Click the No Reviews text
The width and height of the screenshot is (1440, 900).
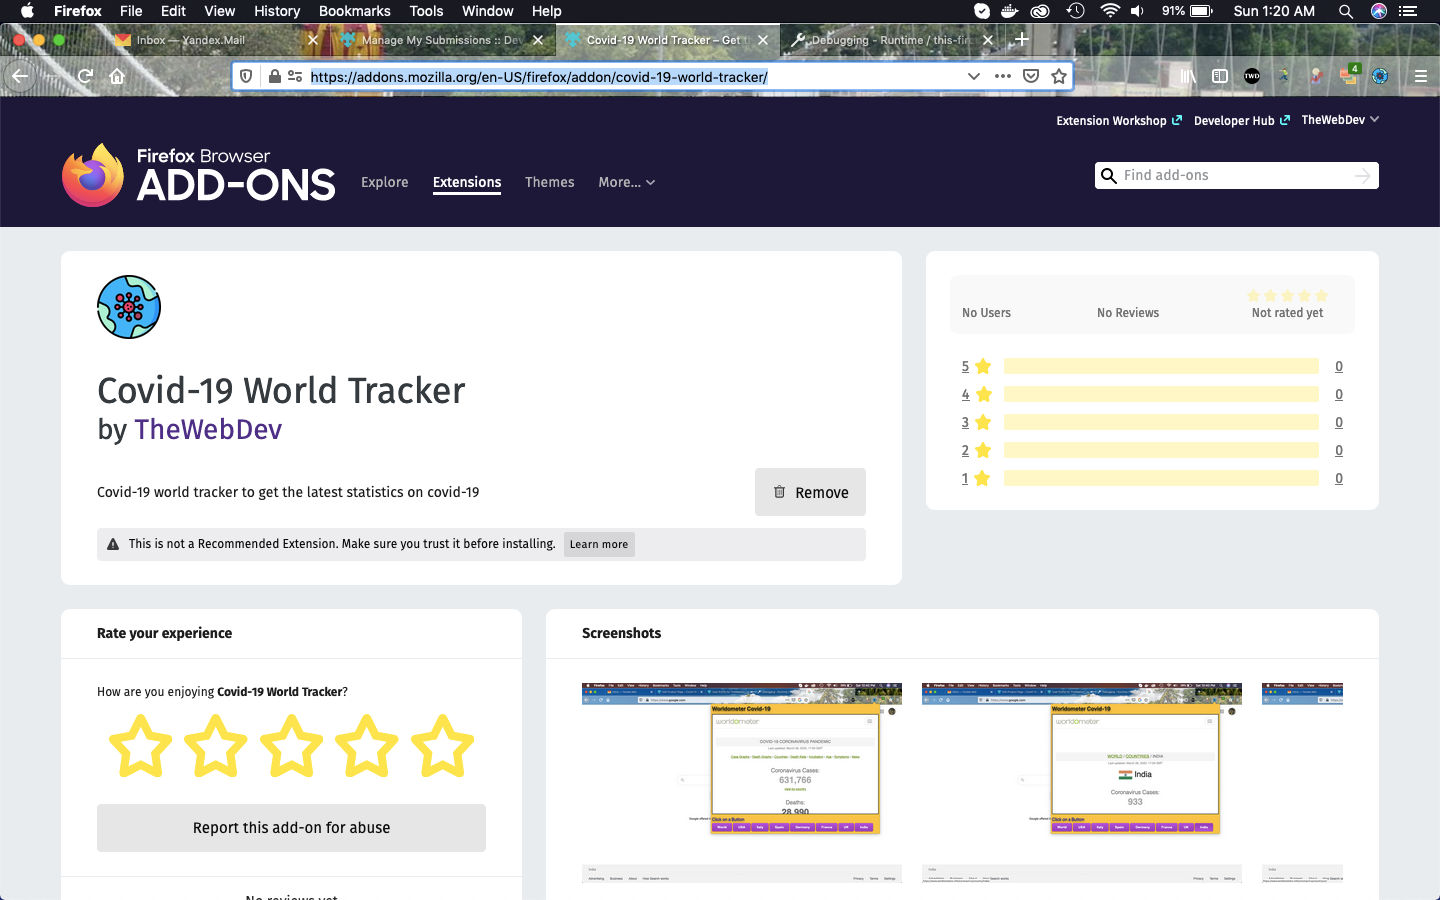click(1128, 313)
